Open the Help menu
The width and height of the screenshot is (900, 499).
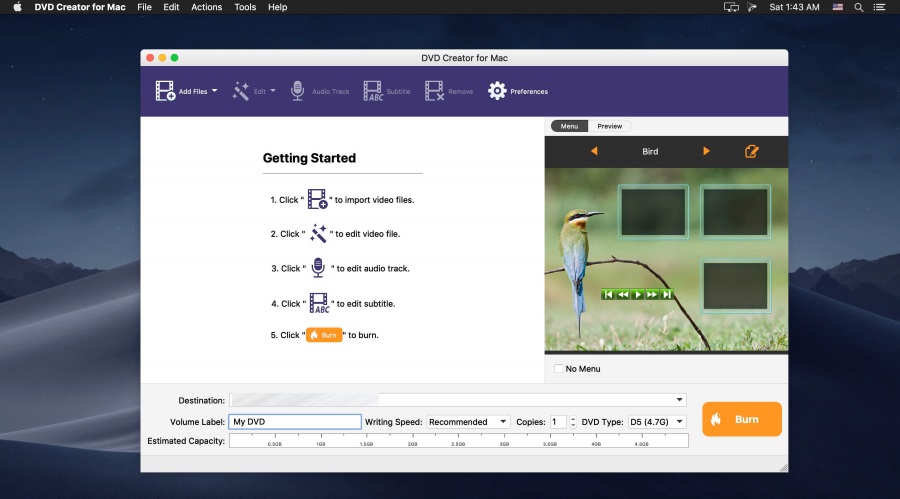pyautogui.click(x=277, y=7)
